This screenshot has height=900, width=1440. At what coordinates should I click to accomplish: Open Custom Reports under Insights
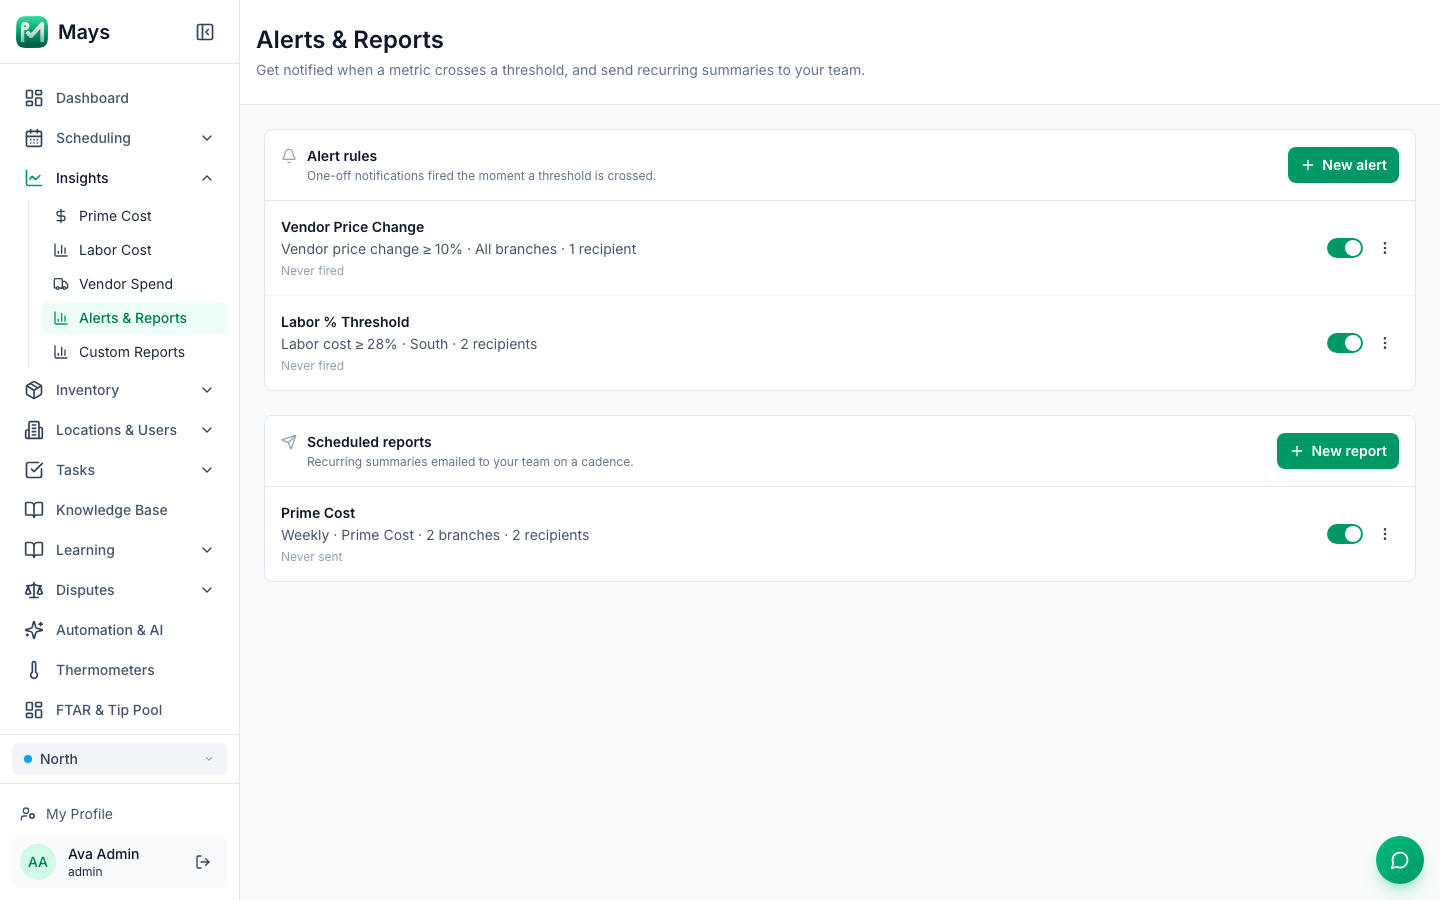(x=134, y=352)
